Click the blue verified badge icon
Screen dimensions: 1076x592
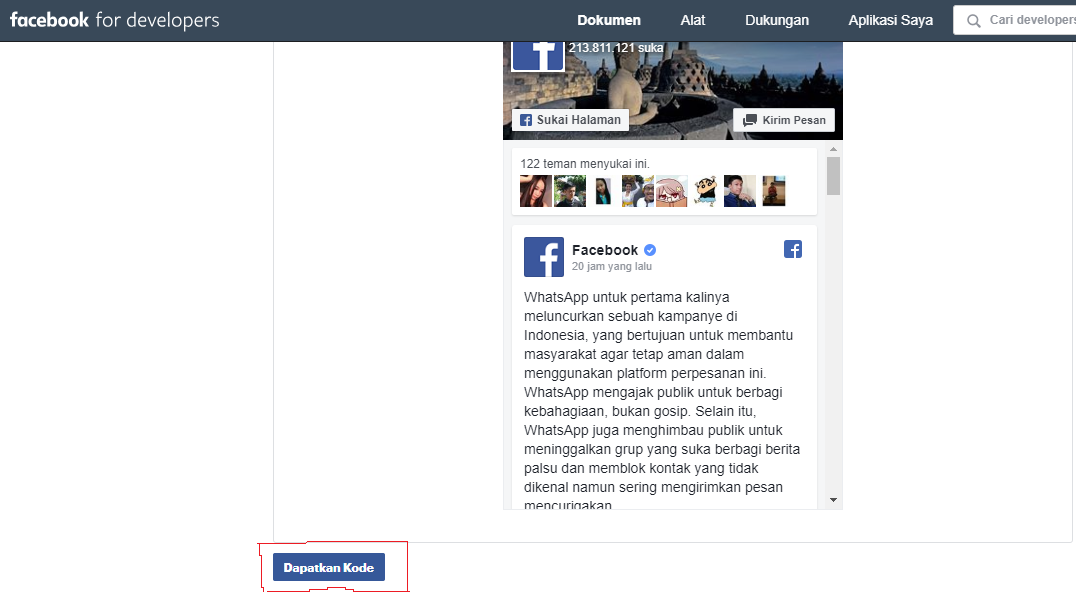tap(650, 250)
